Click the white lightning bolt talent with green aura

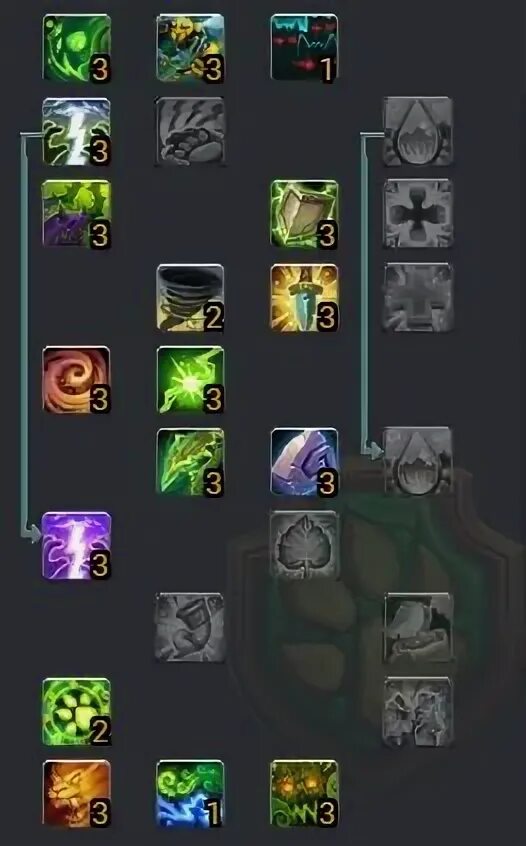(x=77, y=132)
